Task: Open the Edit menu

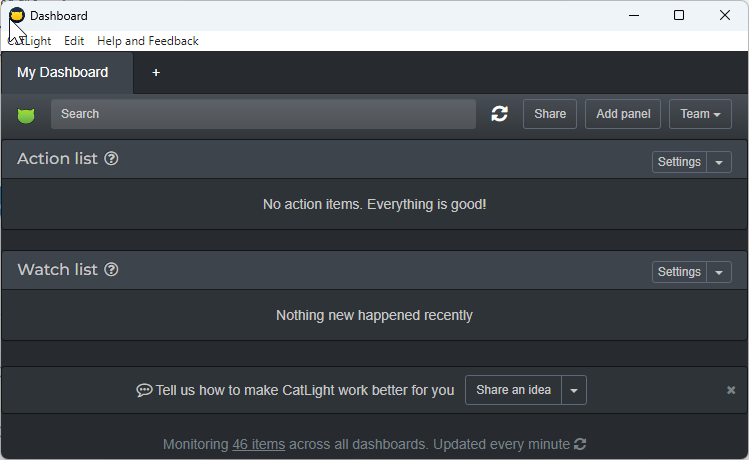Action: pyautogui.click(x=74, y=41)
